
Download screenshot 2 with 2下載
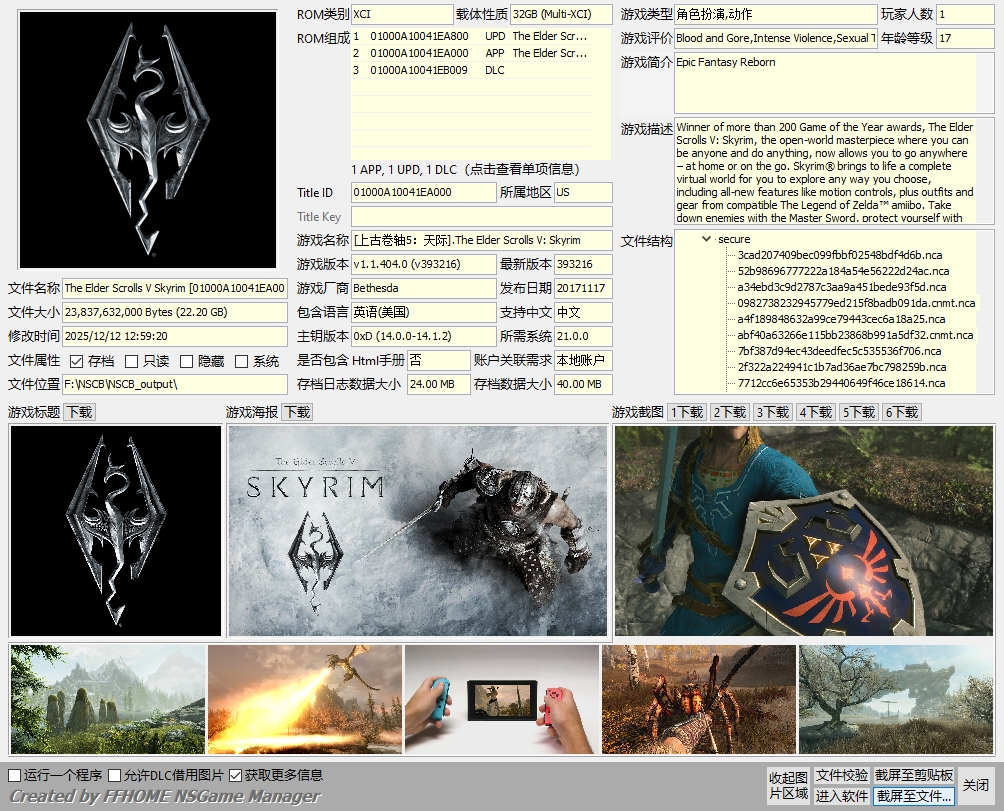click(730, 412)
